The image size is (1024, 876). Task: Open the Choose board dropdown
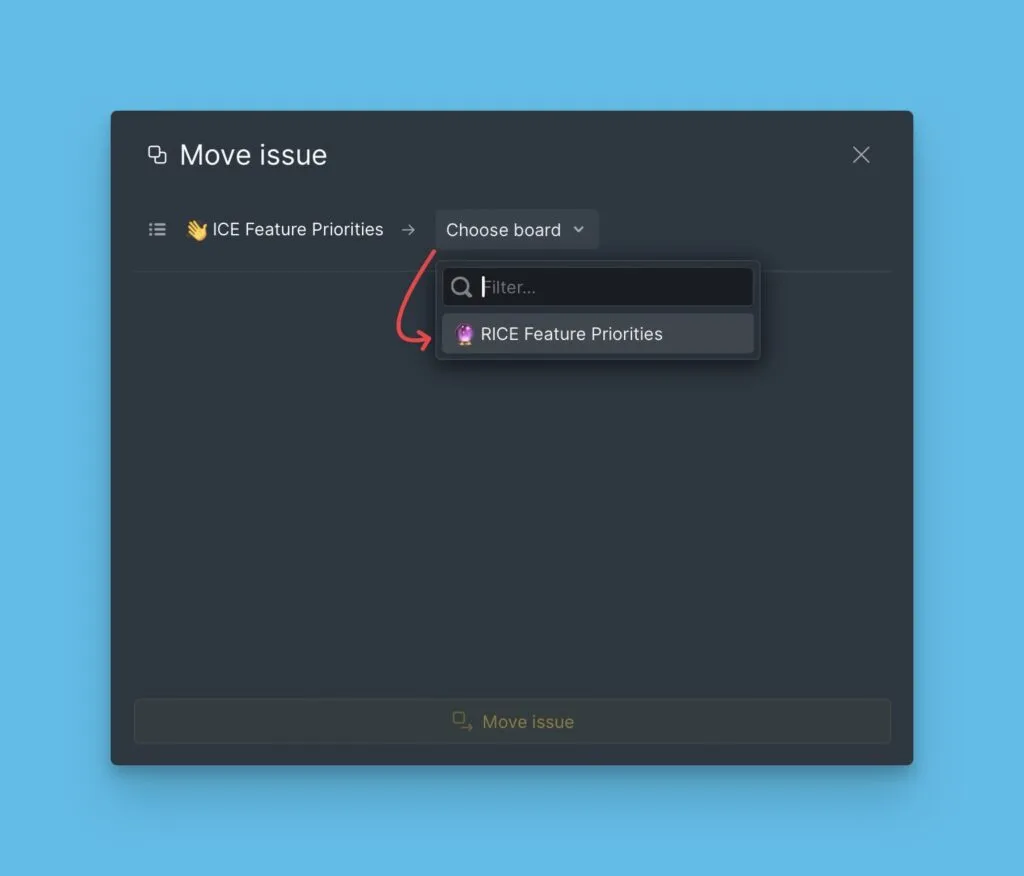tap(516, 229)
